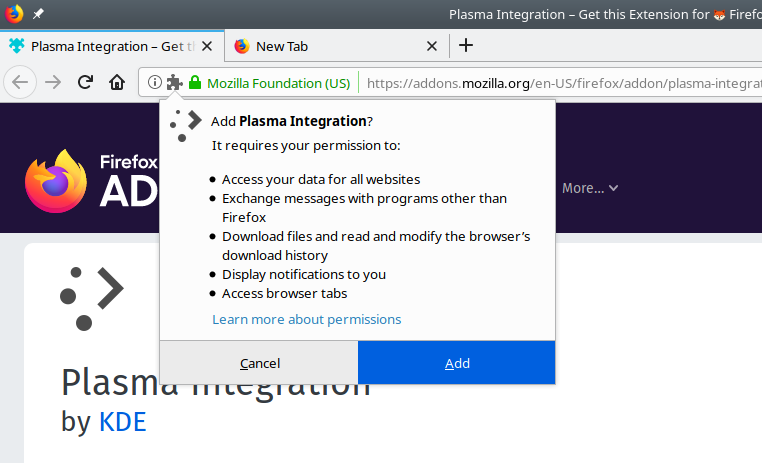762x463 pixels.
Task: Click Mozilla Foundation (US) identity label
Action: [x=278, y=83]
